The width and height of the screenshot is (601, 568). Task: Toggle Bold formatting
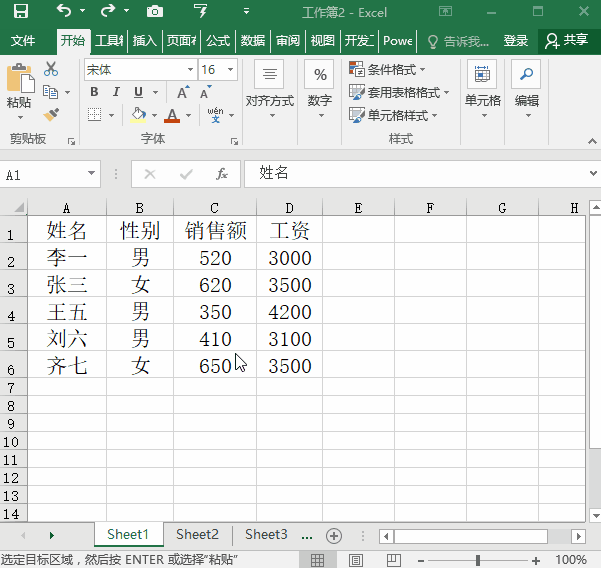click(x=94, y=92)
